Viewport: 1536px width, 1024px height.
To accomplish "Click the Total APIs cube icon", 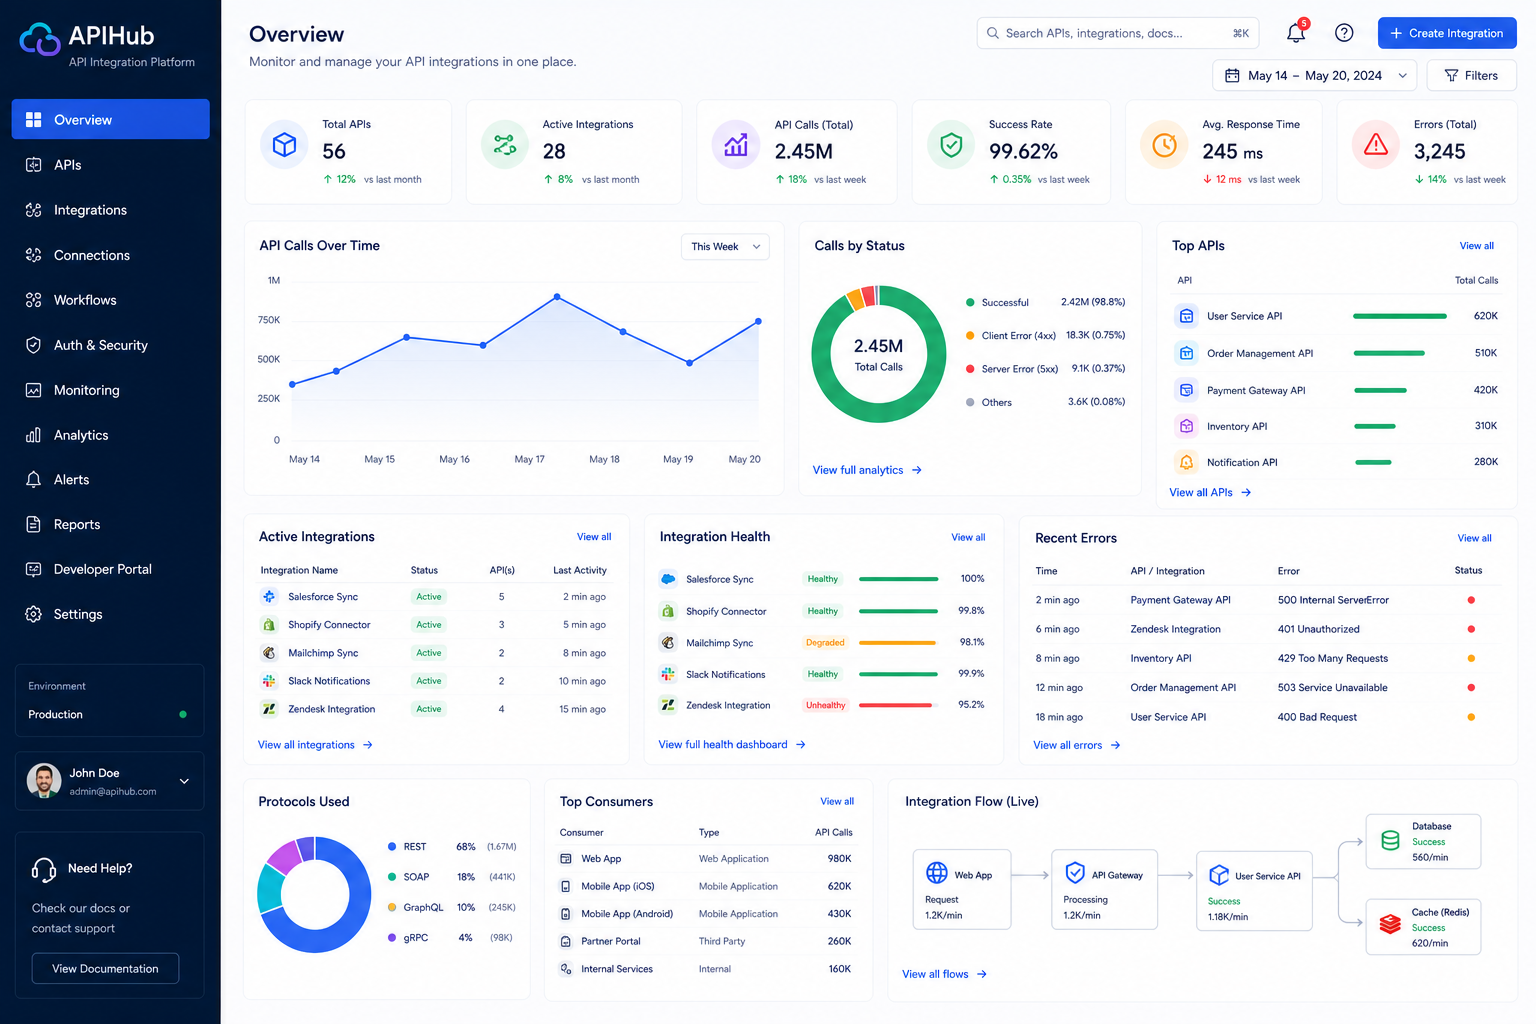I will point(284,145).
